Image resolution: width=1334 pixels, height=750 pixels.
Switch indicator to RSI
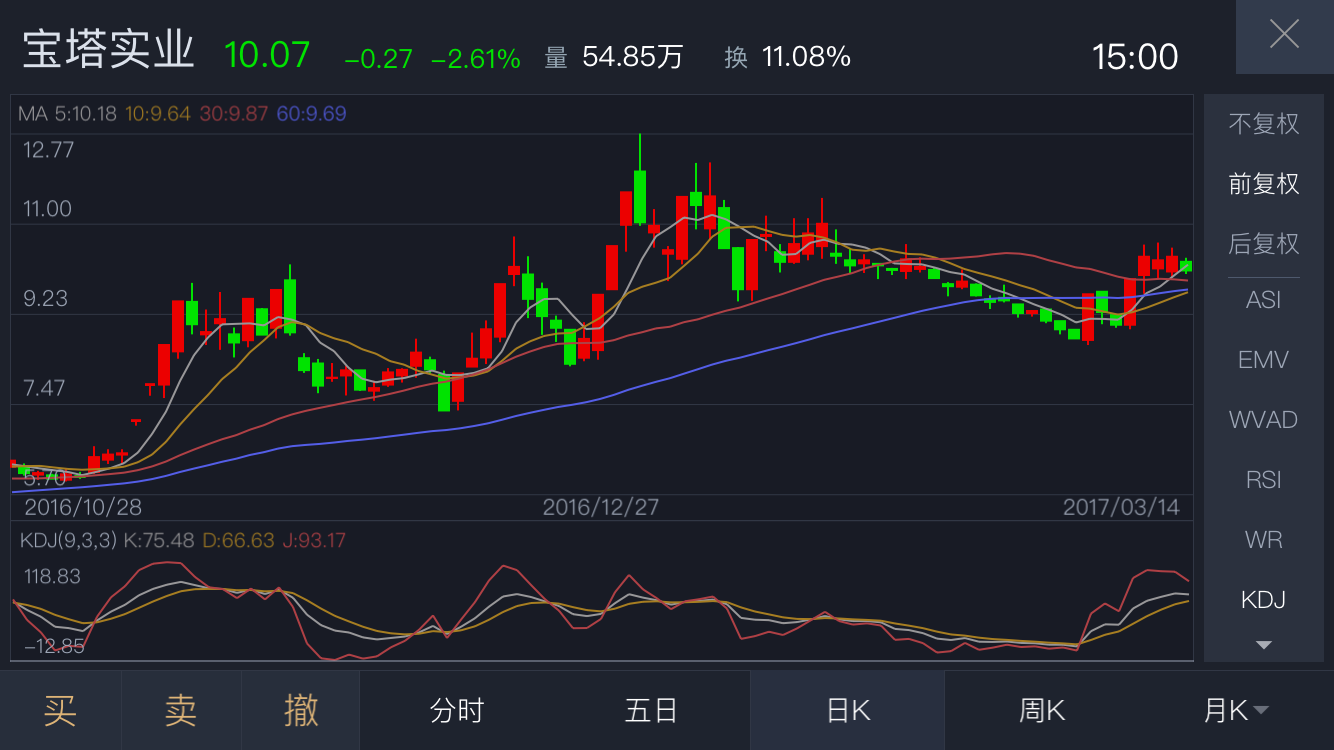(1264, 480)
